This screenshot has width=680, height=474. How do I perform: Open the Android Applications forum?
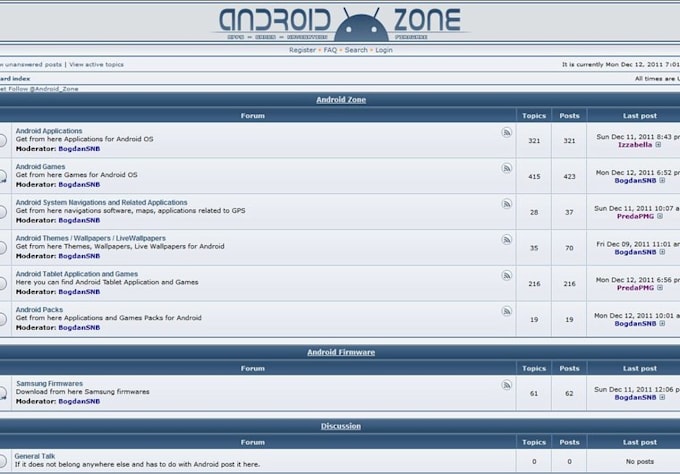pyautogui.click(x=49, y=131)
